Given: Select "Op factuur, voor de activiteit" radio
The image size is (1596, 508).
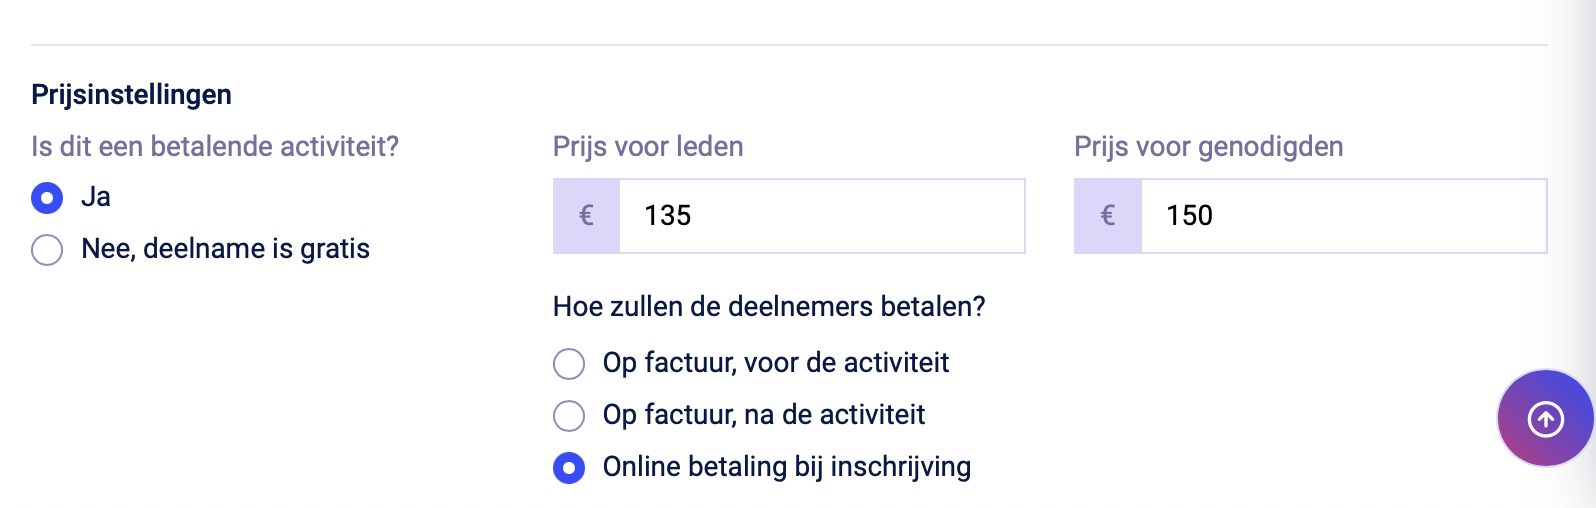Looking at the screenshot, I should (x=569, y=363).
